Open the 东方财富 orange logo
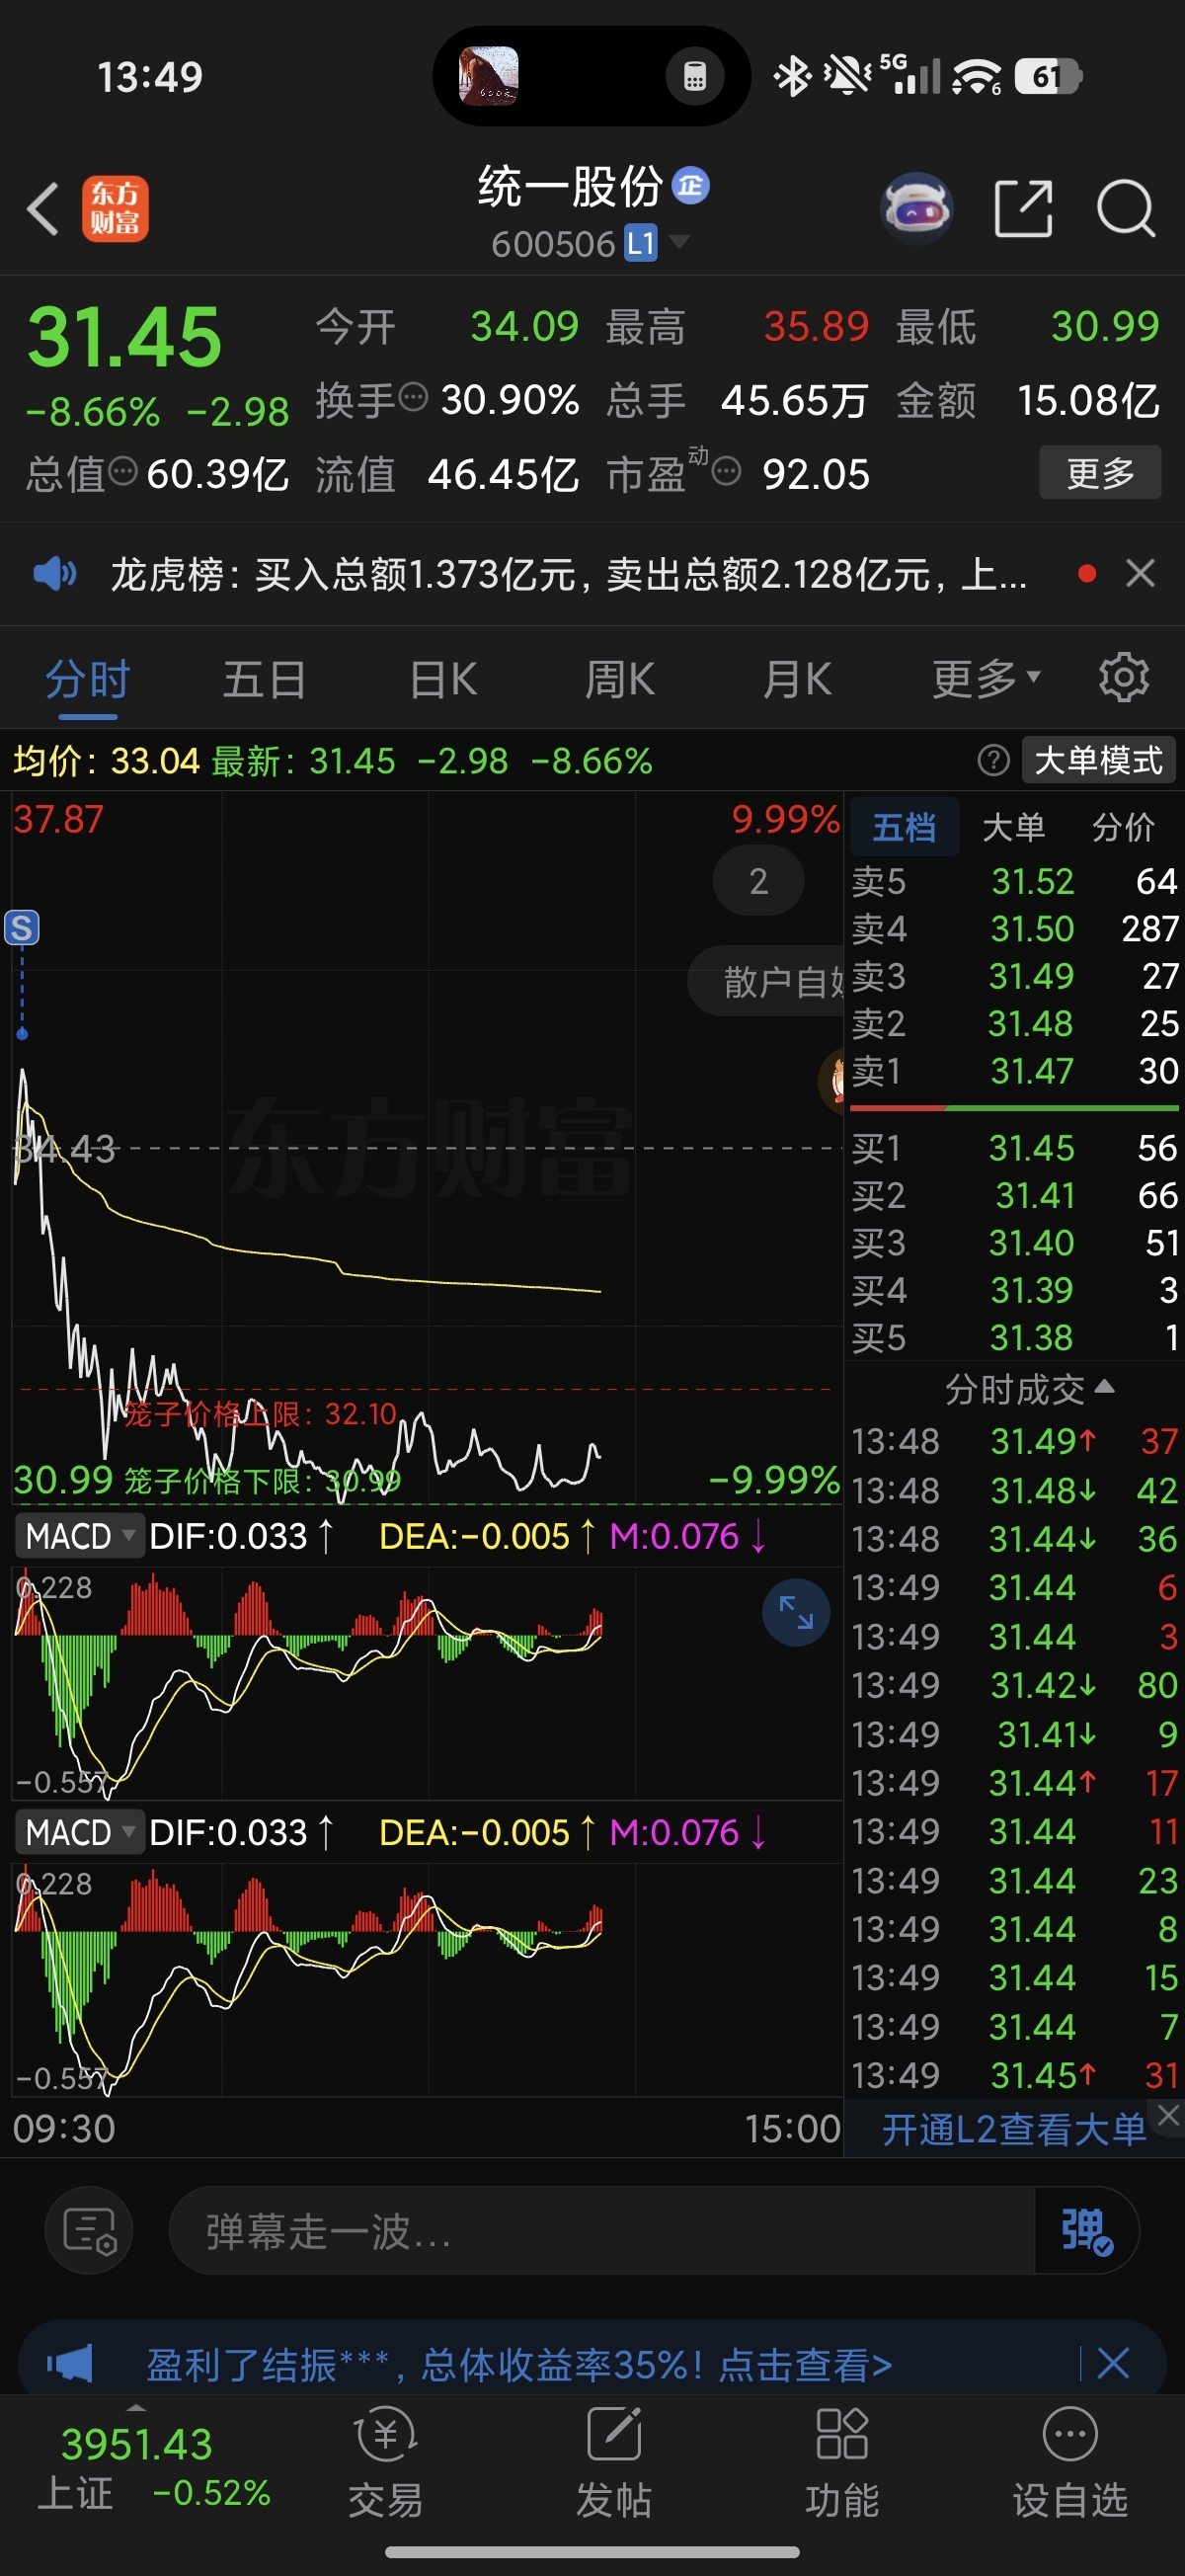The width and height of the screenshot is (1185, 2576). (115, 209)
